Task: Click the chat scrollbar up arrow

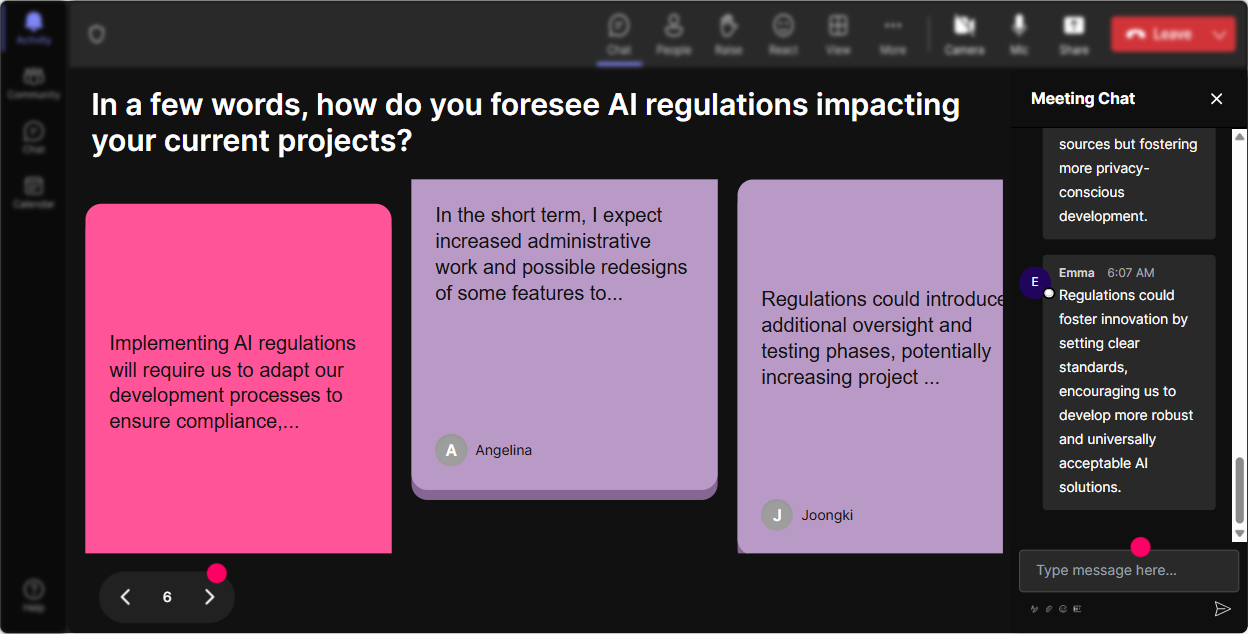Action: 1240,136
